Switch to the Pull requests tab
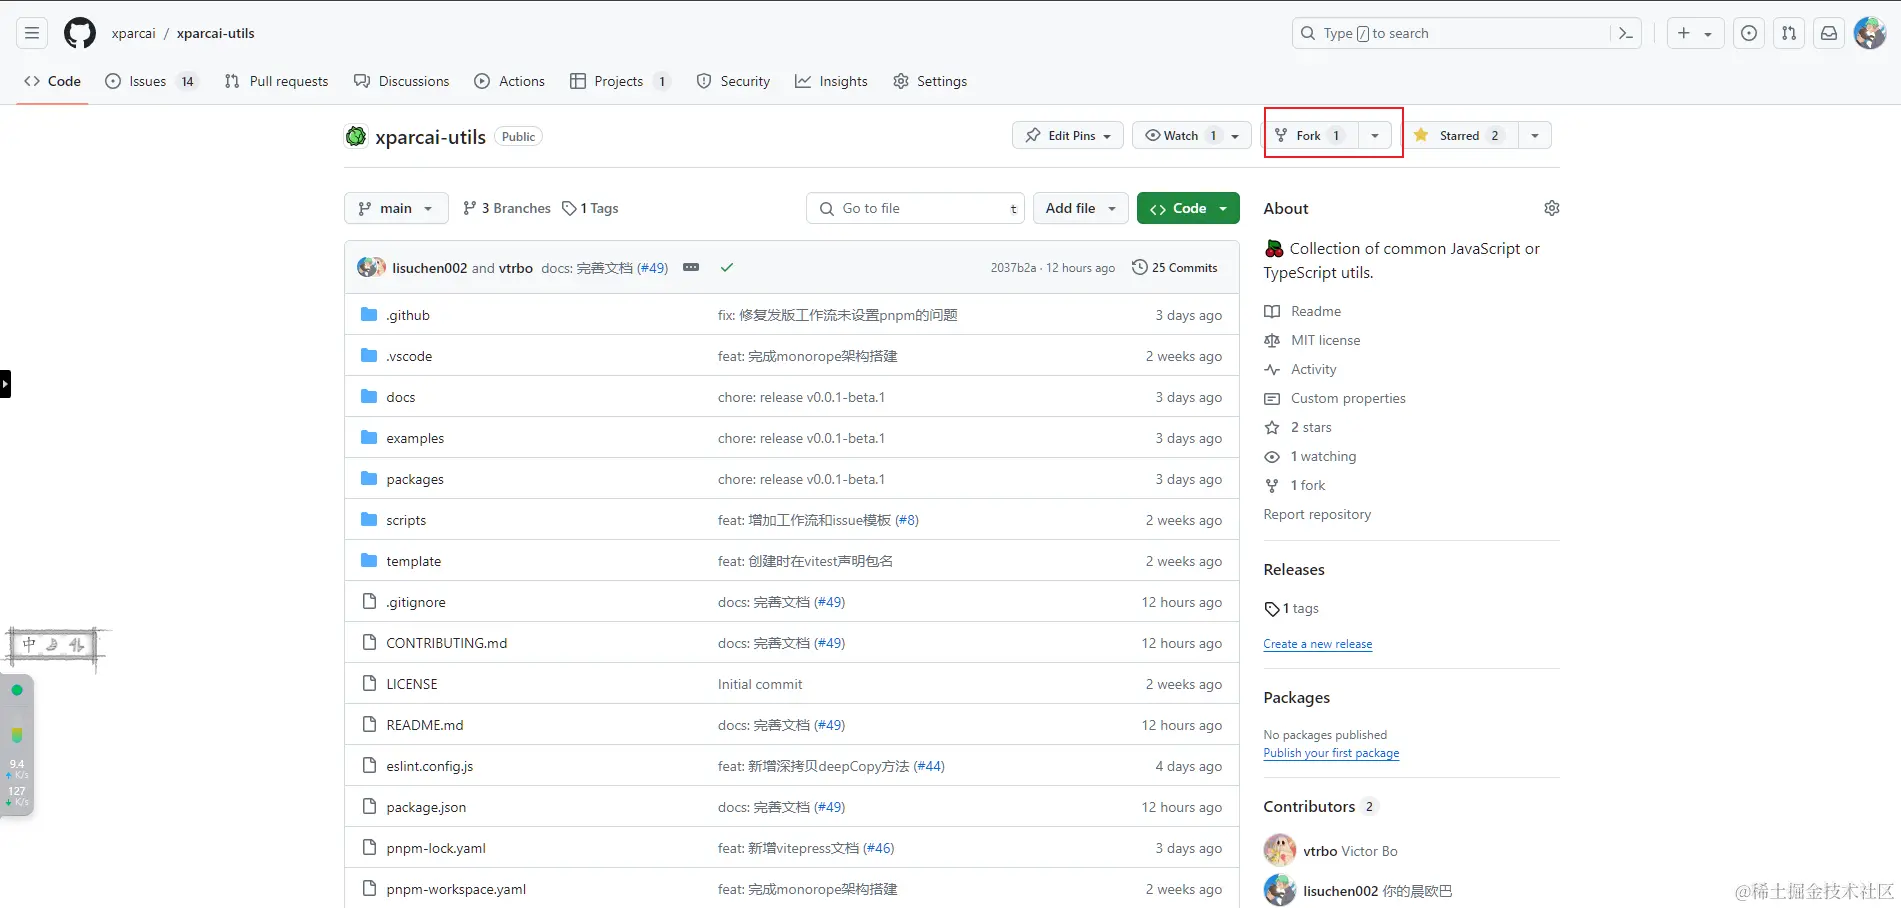Image resolution: width=1901 pixels, height=908 pixels. 276,81
